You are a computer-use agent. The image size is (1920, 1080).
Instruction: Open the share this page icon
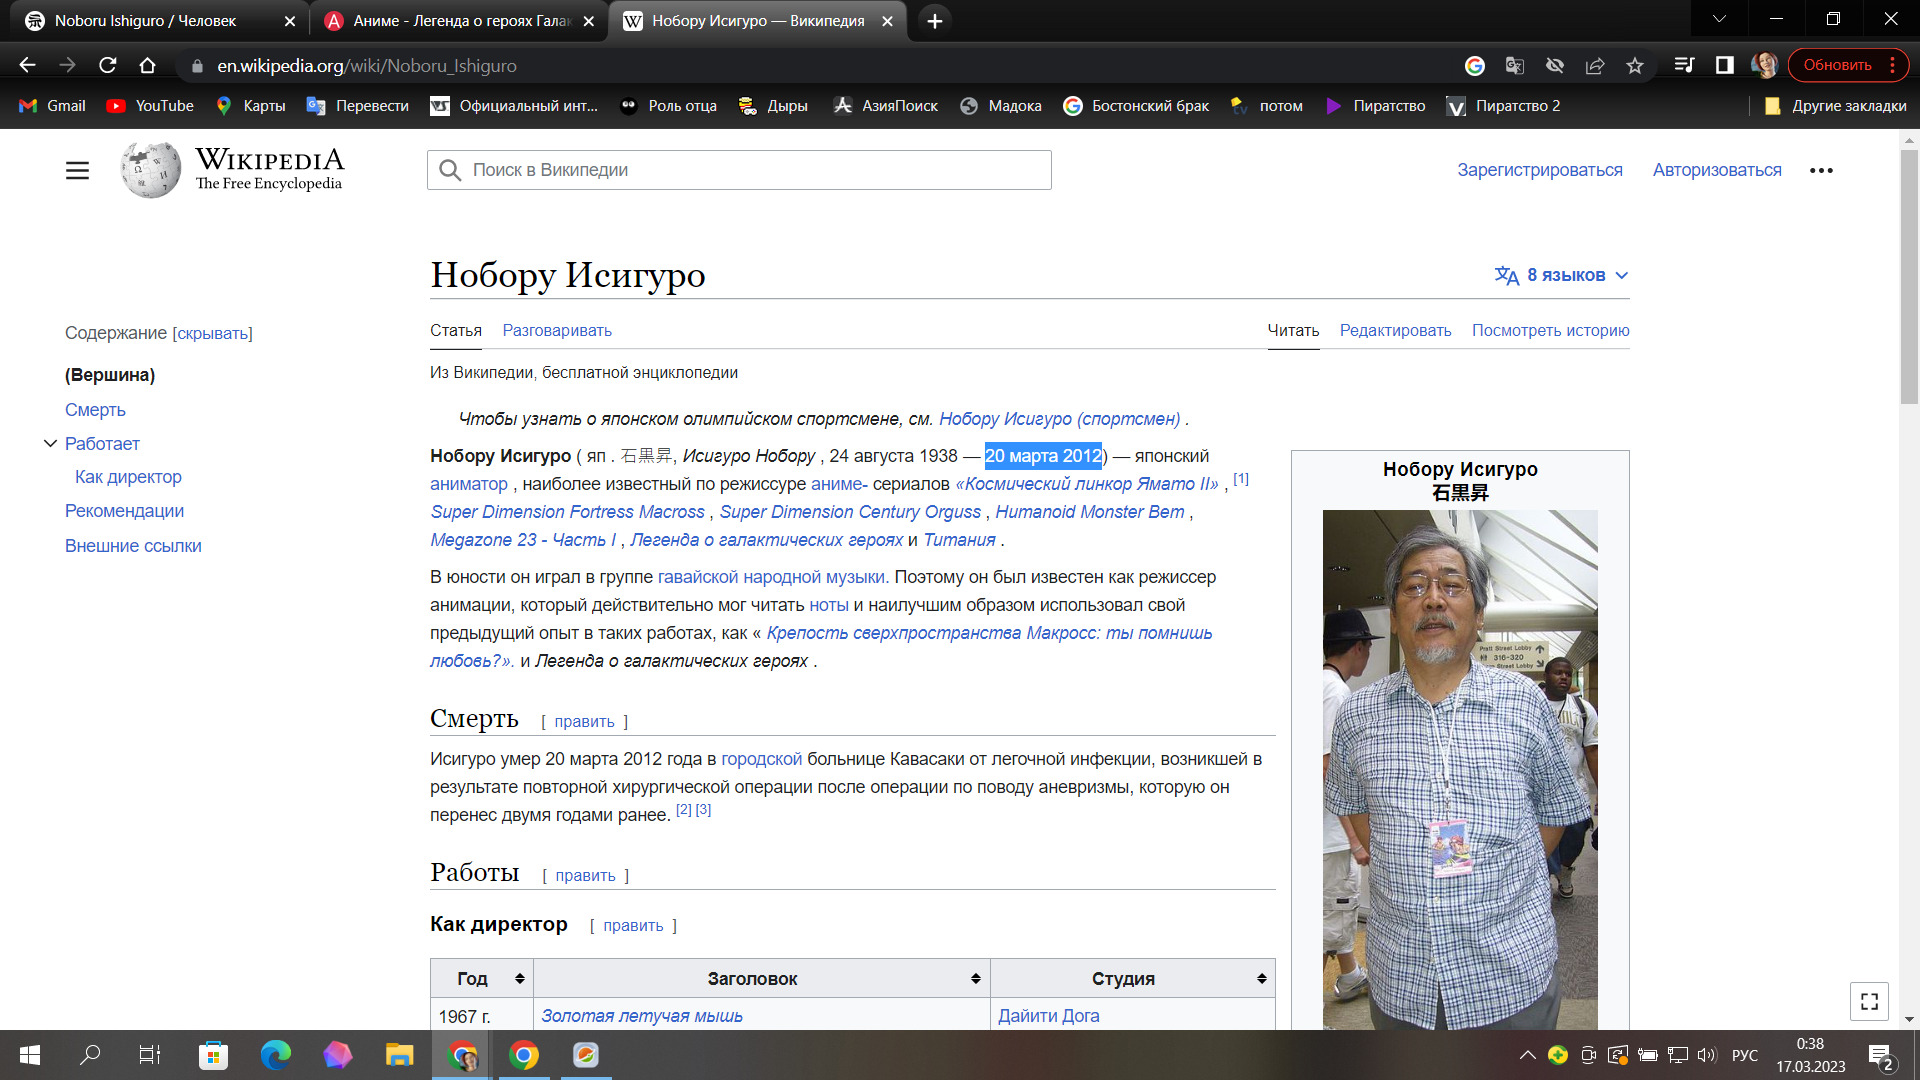pyautogui.click(x=1595, y=65)
